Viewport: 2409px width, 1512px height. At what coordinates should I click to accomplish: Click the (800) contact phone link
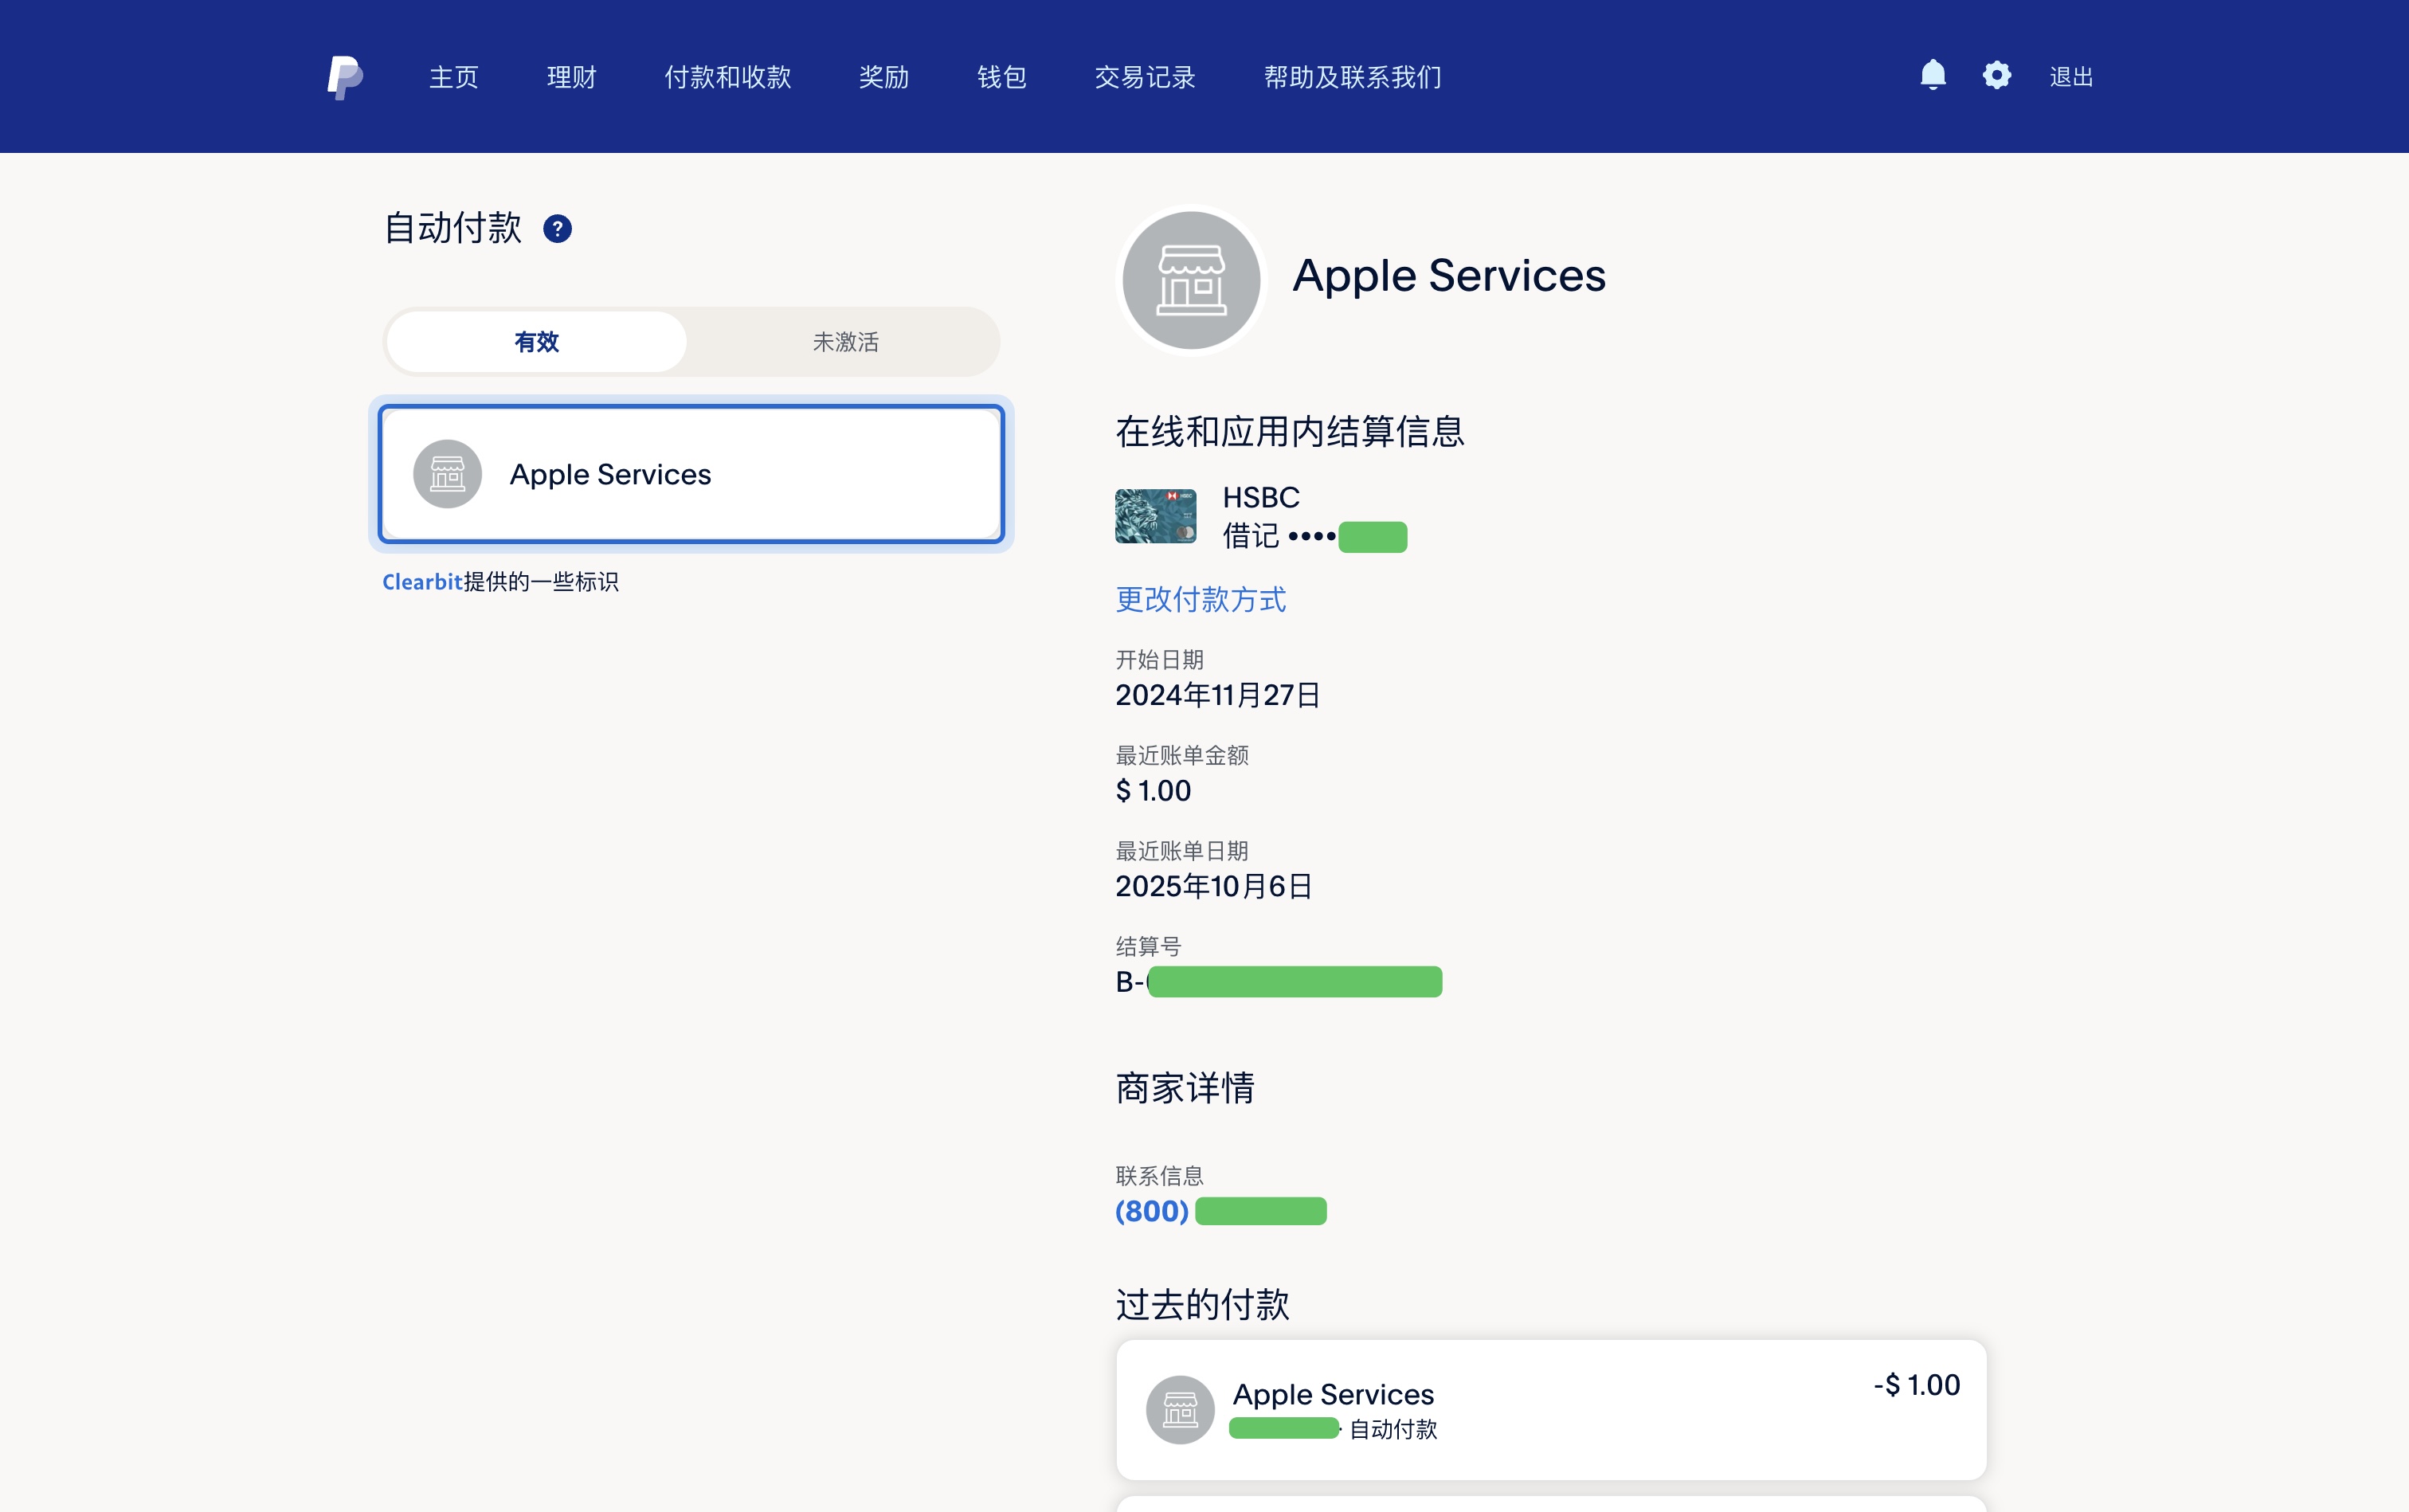[x=1152, y=1211]
